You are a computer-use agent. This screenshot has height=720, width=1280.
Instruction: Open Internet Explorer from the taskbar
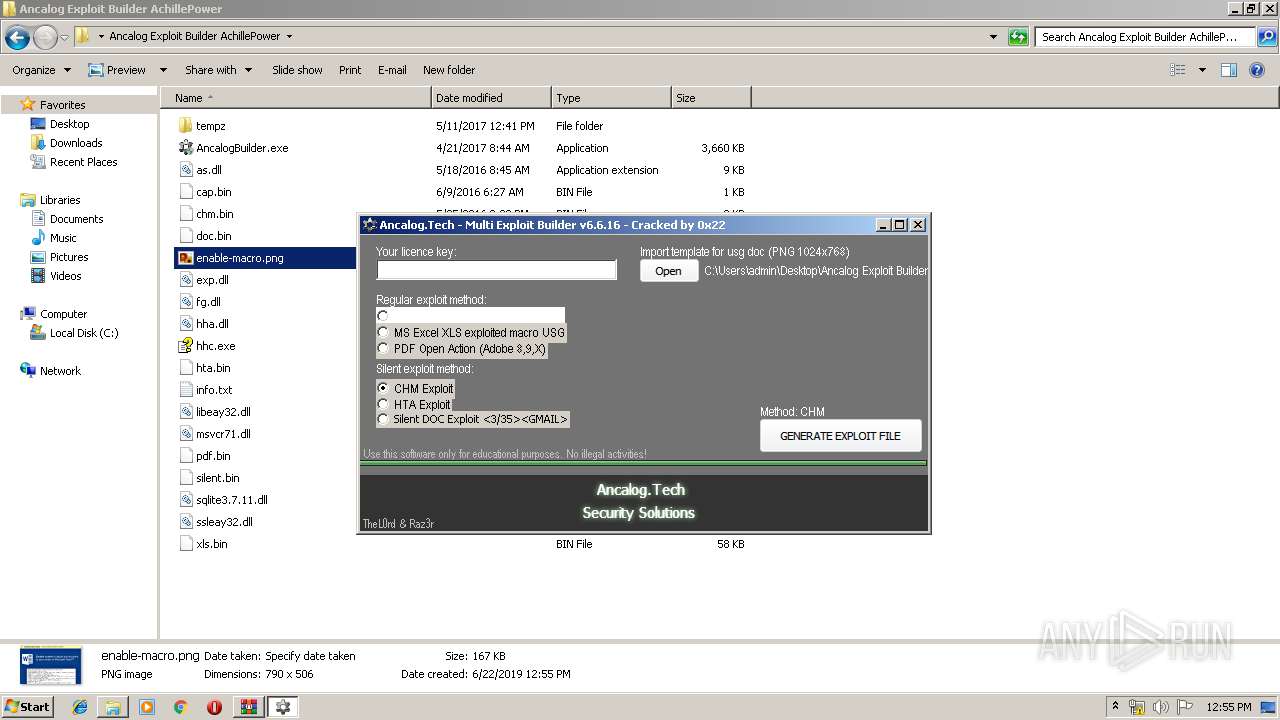[80, 707]
